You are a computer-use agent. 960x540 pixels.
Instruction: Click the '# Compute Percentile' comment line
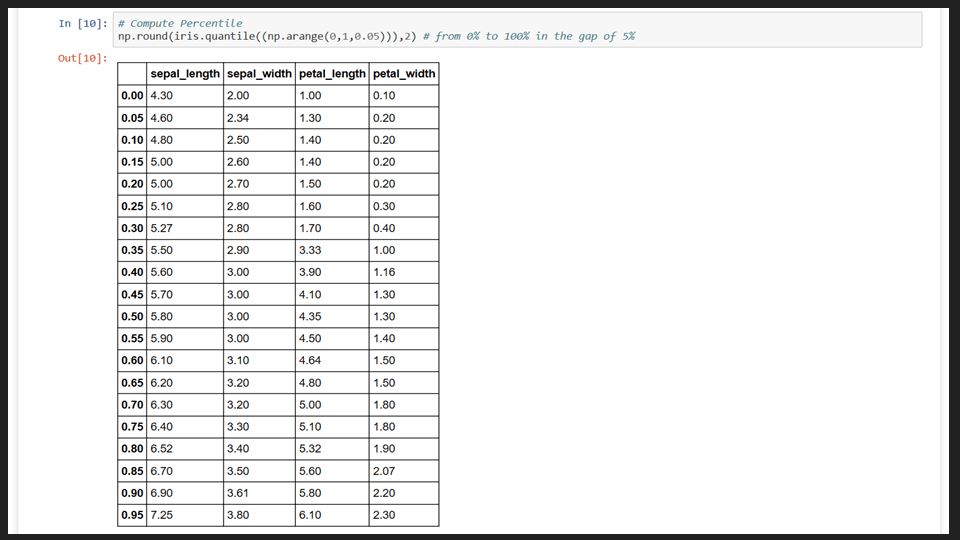180,23
